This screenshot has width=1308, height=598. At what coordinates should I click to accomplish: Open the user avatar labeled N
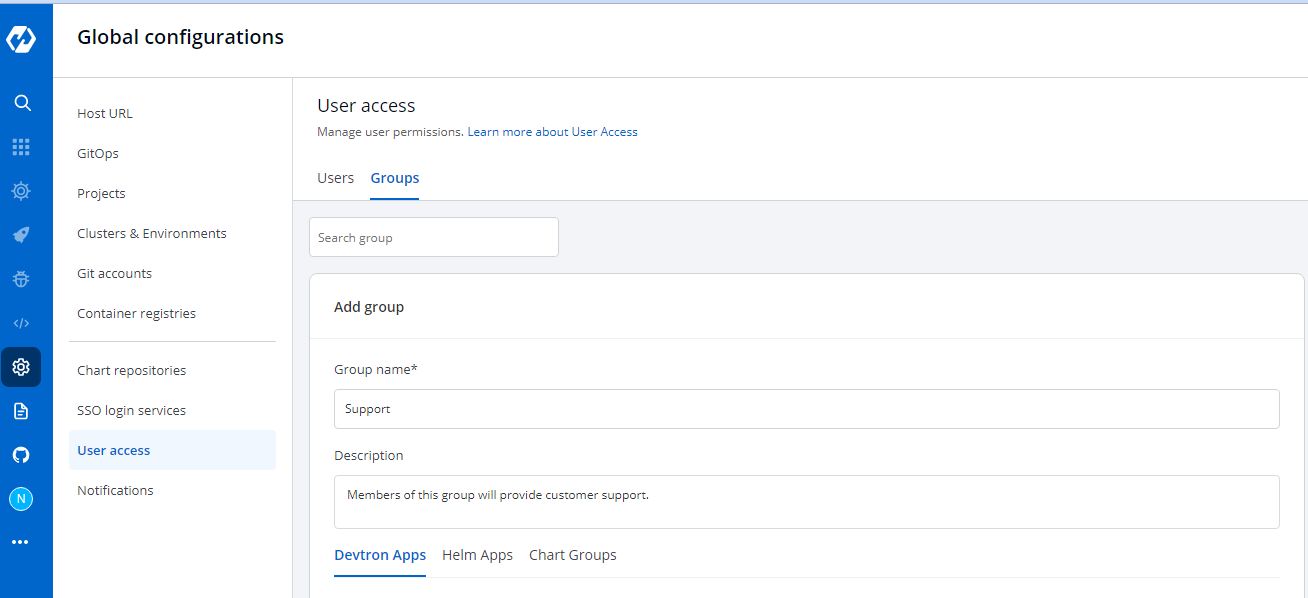tap(21, 498)
